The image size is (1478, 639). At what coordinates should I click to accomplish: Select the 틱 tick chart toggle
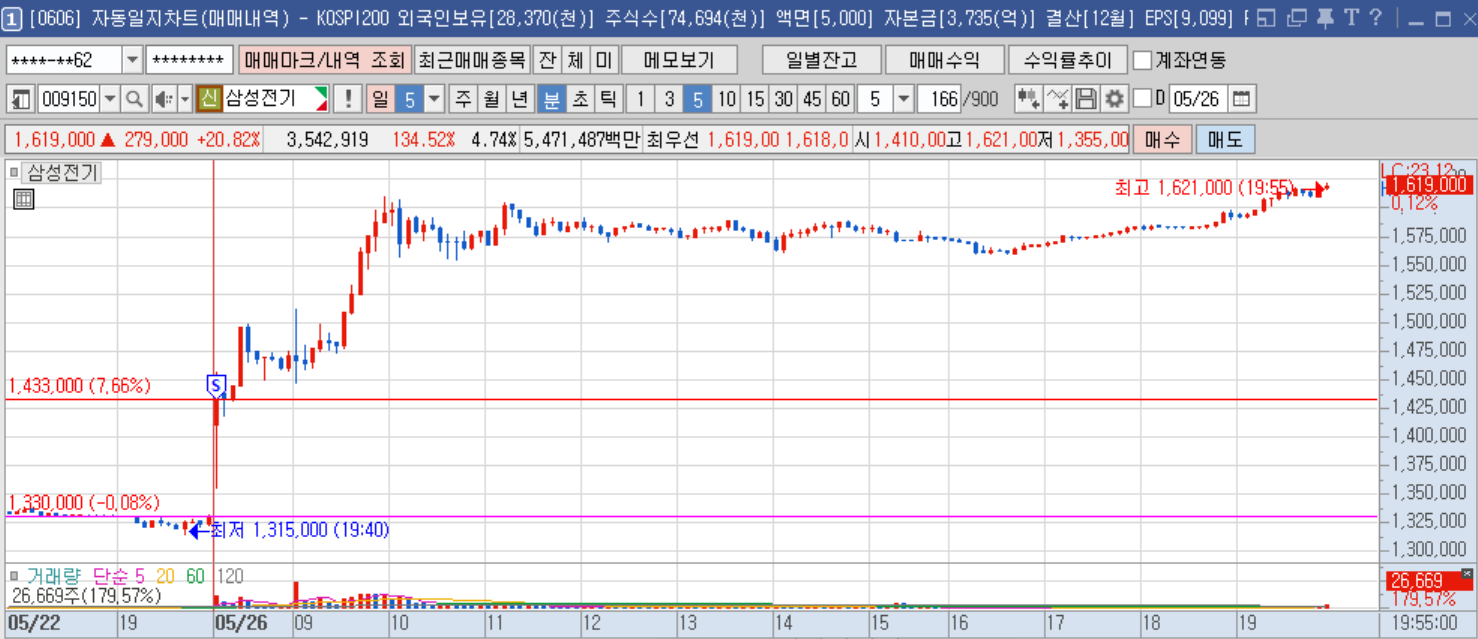(x=608, y=99)
